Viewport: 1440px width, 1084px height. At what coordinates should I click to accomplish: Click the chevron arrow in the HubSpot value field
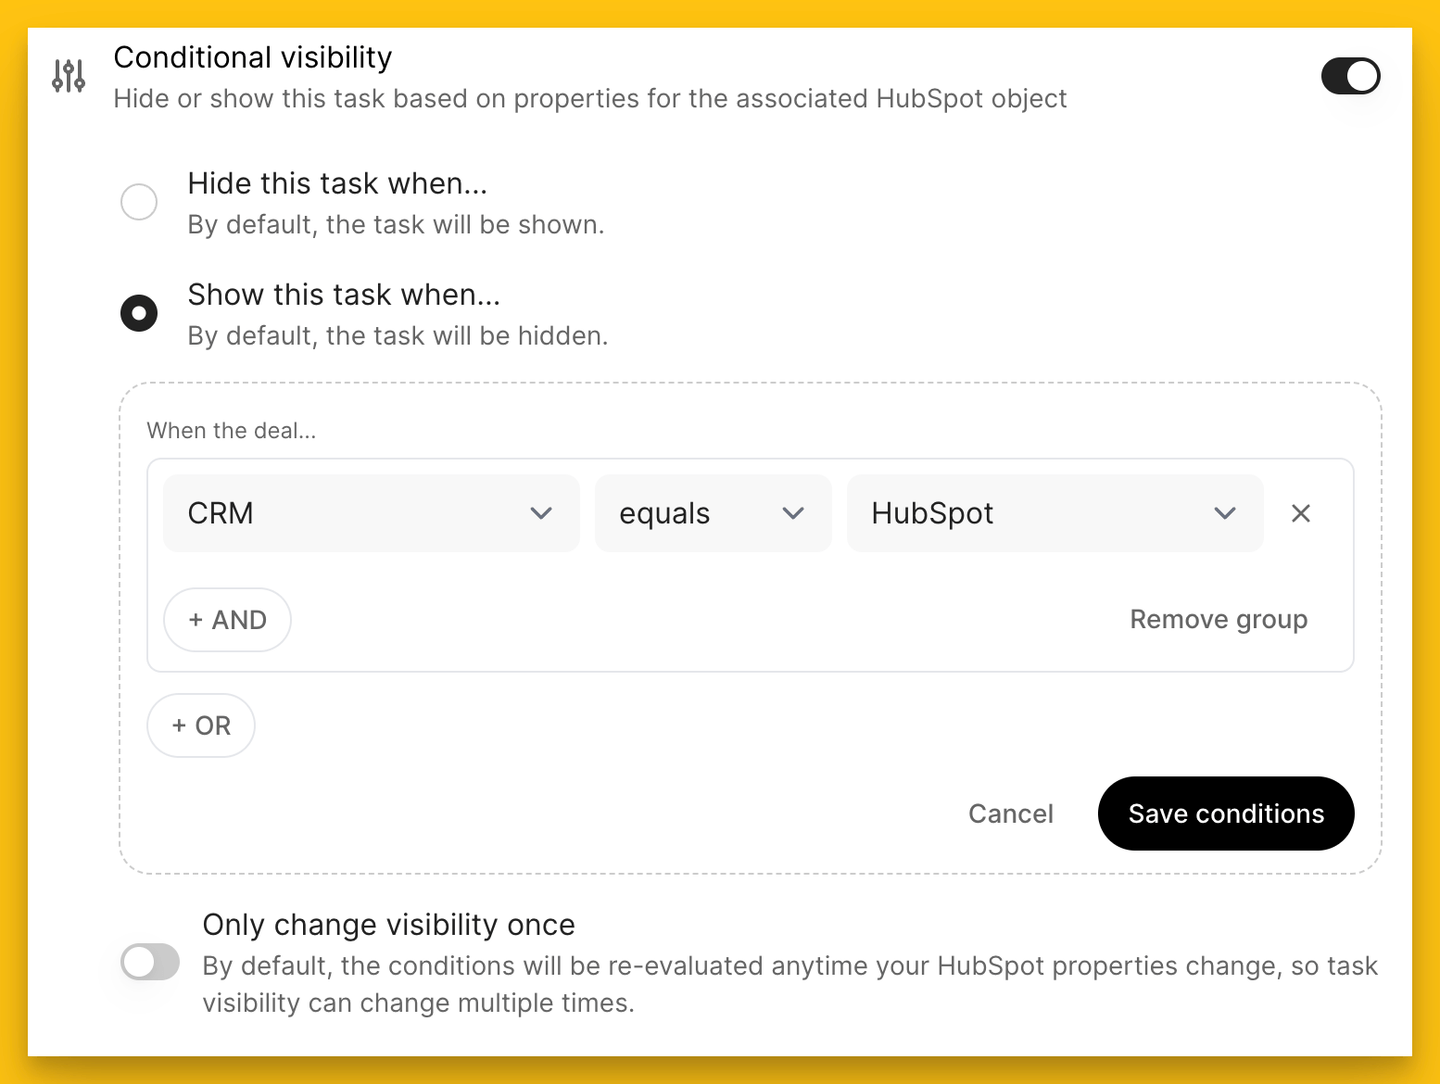point(1225,513)
